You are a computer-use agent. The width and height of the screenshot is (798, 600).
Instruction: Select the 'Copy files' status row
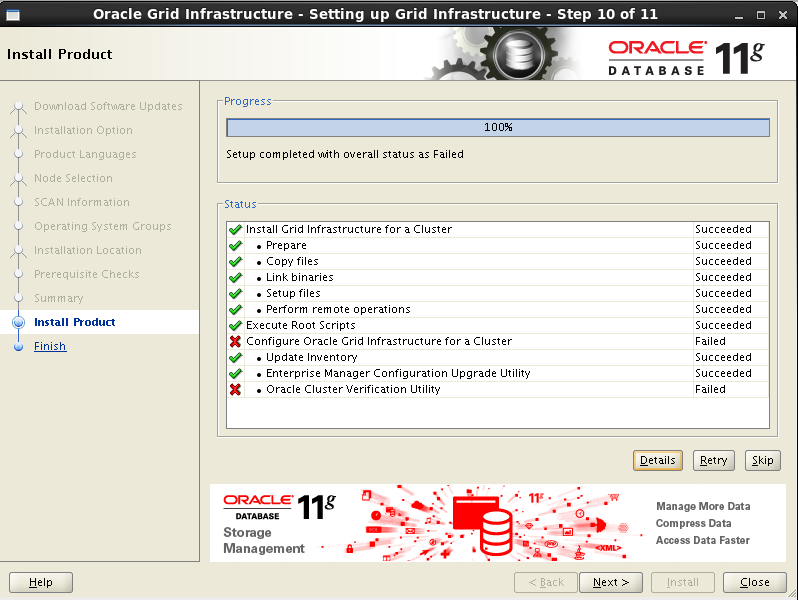tap(497, 262)
